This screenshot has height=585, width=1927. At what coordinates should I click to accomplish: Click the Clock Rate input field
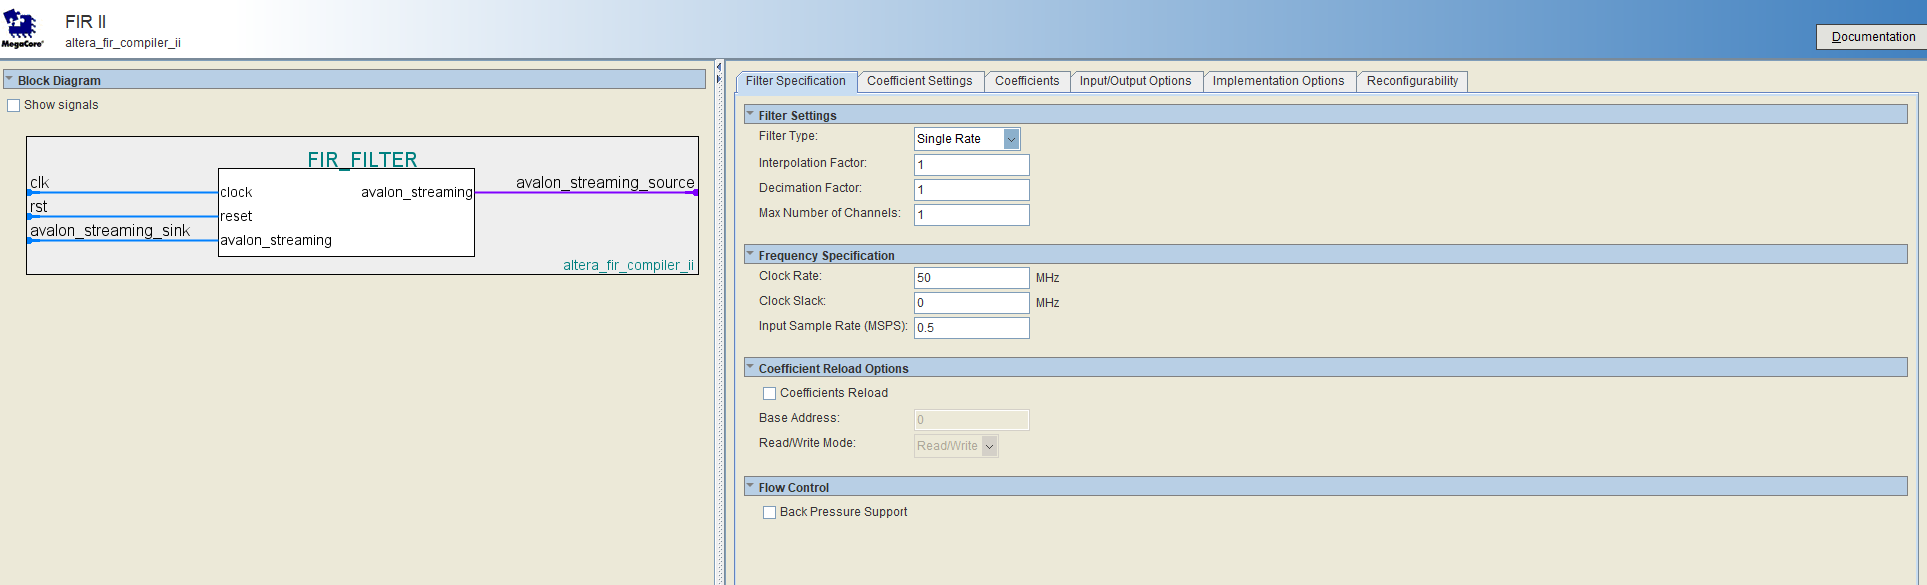click(x=971, y=278)
